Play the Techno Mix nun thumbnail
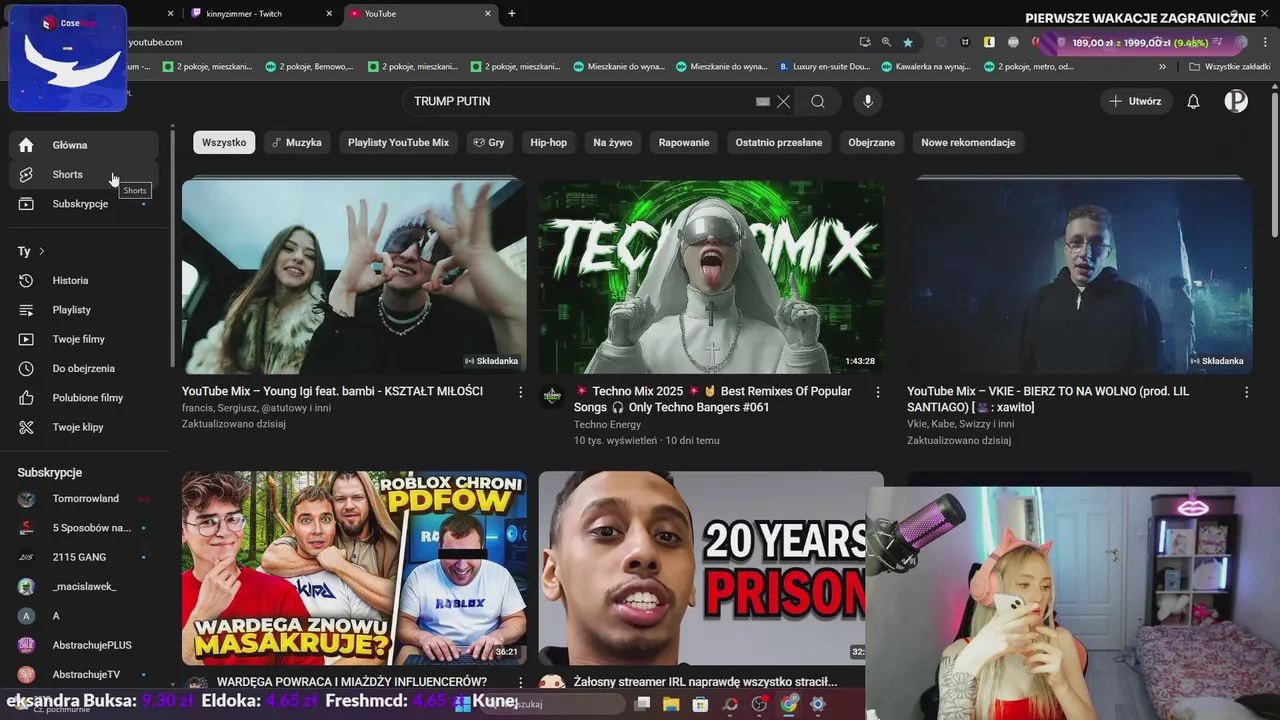Image resolution: width=1280 pixels, height=720 pixels. coord(711,277)
